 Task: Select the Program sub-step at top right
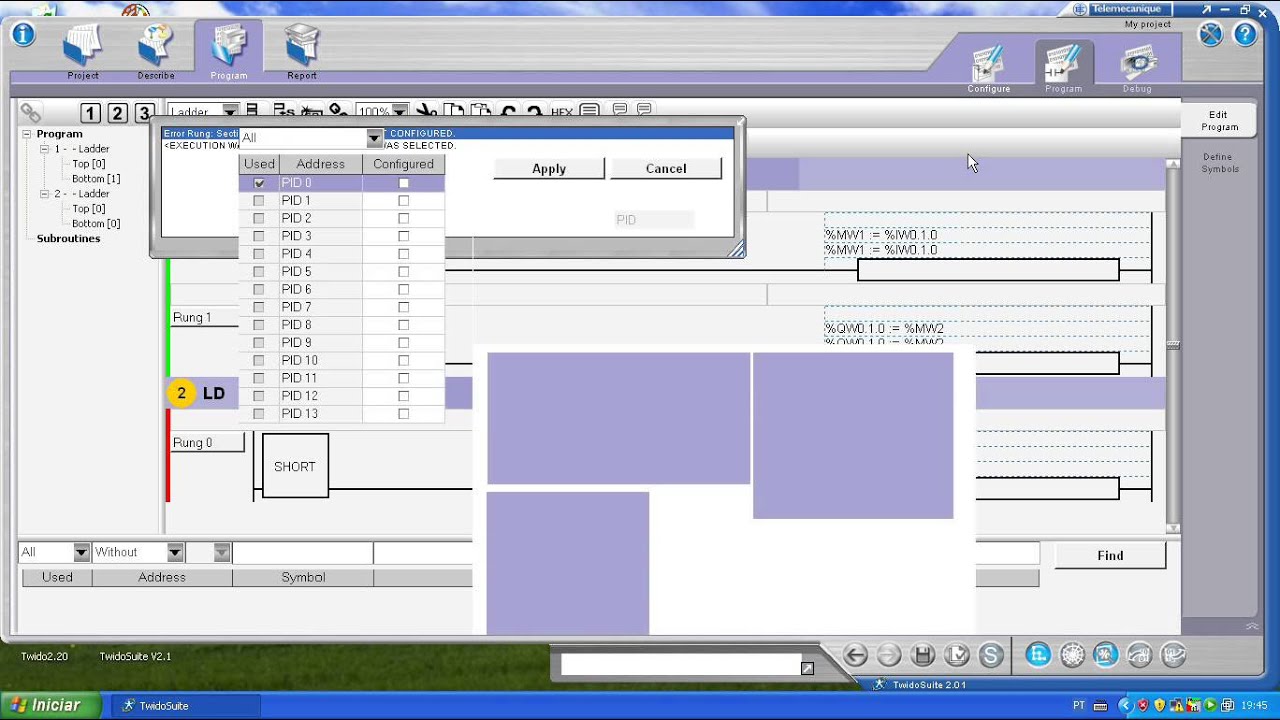[x=1063, y=66]
